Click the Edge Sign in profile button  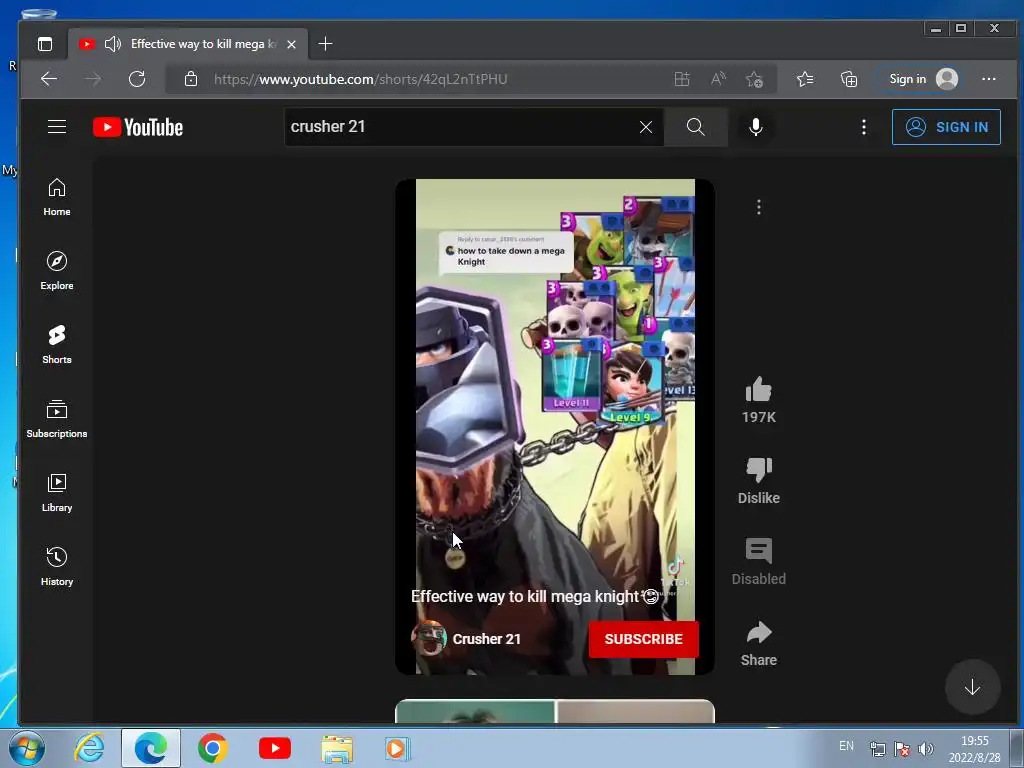(x=923, y=79)
